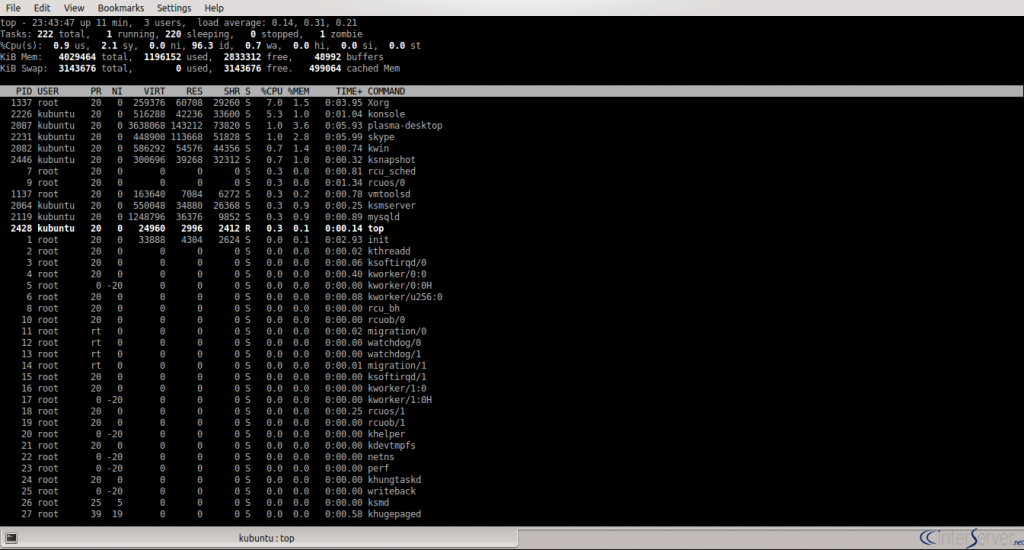
Task: Click the mysqld process name
Action: [x=383, y=217]
